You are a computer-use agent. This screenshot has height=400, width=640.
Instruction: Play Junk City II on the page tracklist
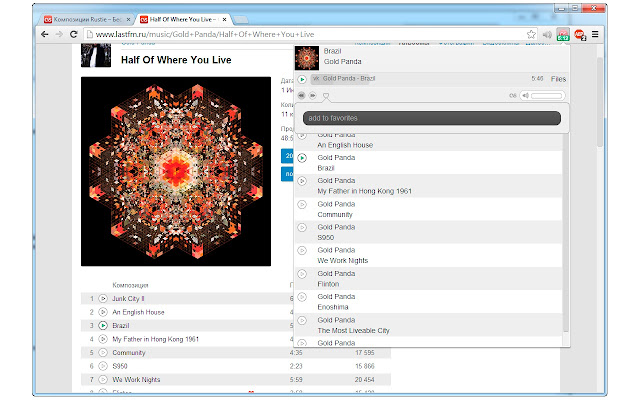tap(103, 299)
